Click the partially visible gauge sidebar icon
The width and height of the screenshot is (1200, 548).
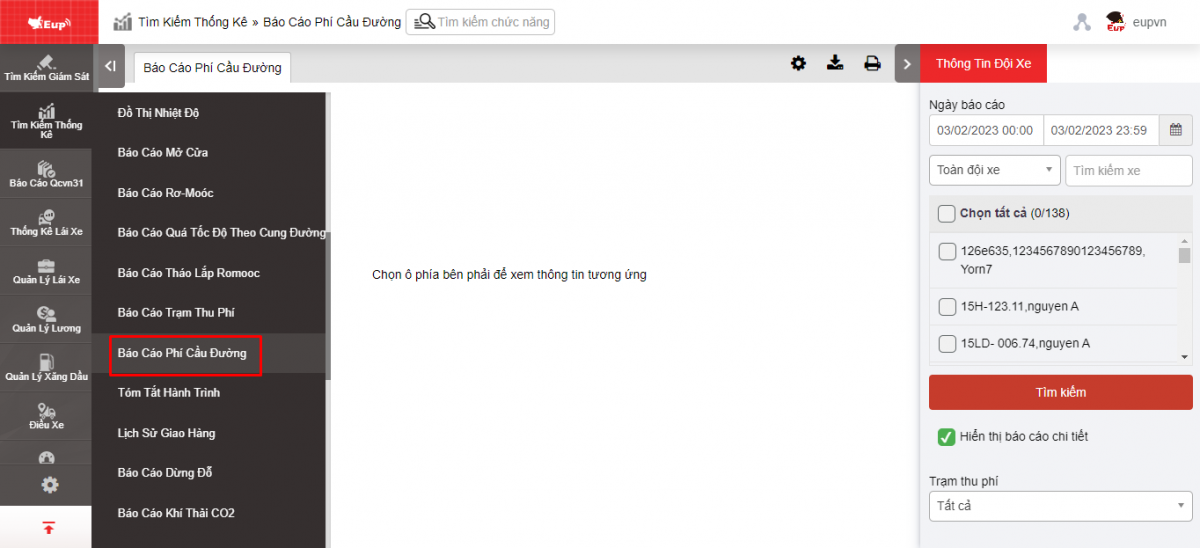click(46, 457)
